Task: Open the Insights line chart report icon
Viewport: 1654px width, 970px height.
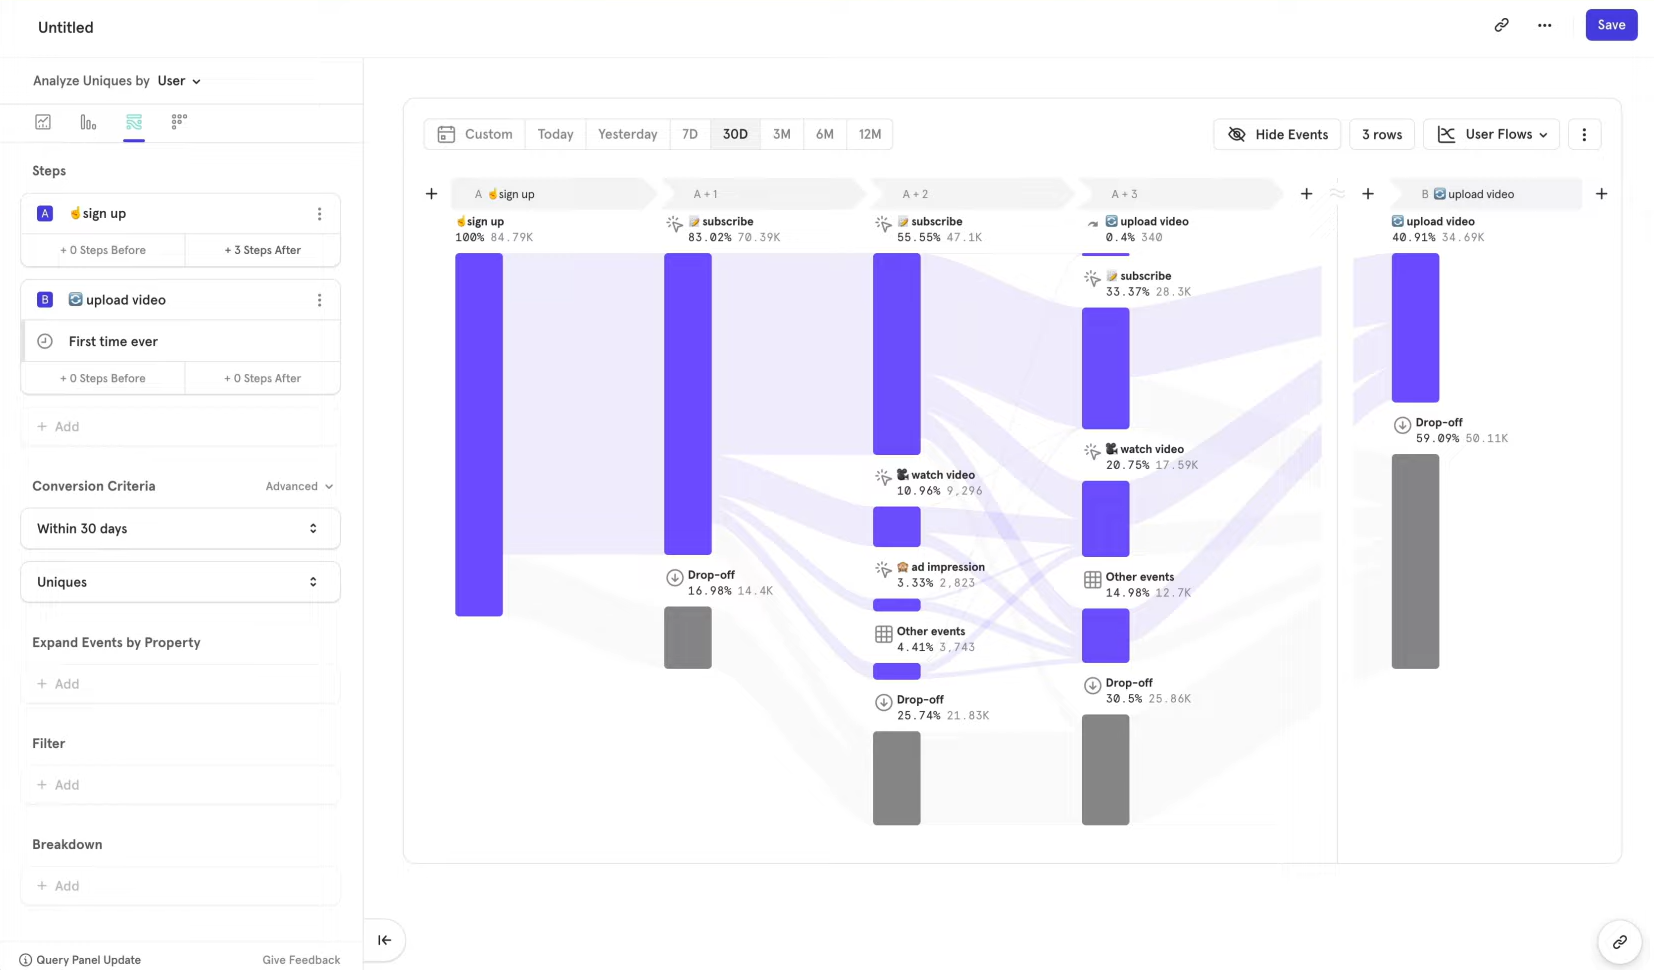Action: [x=43, y=122]
